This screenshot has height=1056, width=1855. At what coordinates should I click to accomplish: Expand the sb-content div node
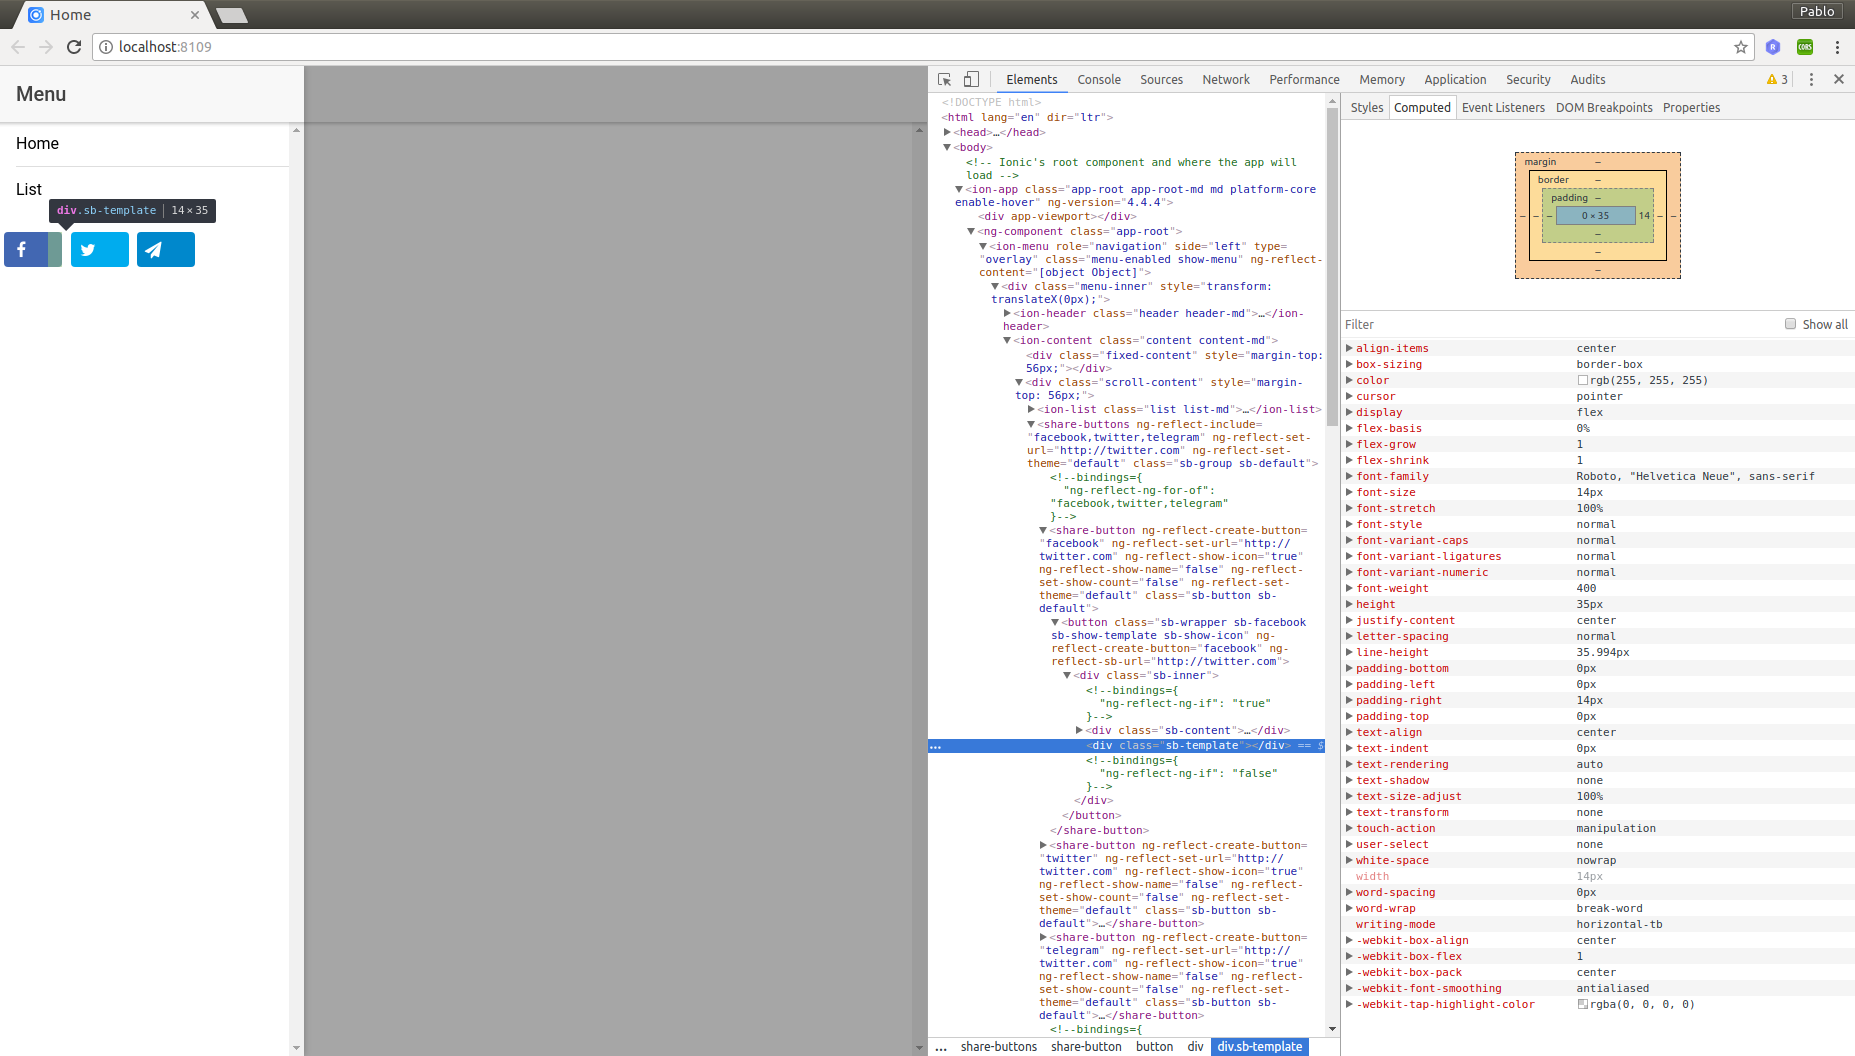click(1079, 730)
